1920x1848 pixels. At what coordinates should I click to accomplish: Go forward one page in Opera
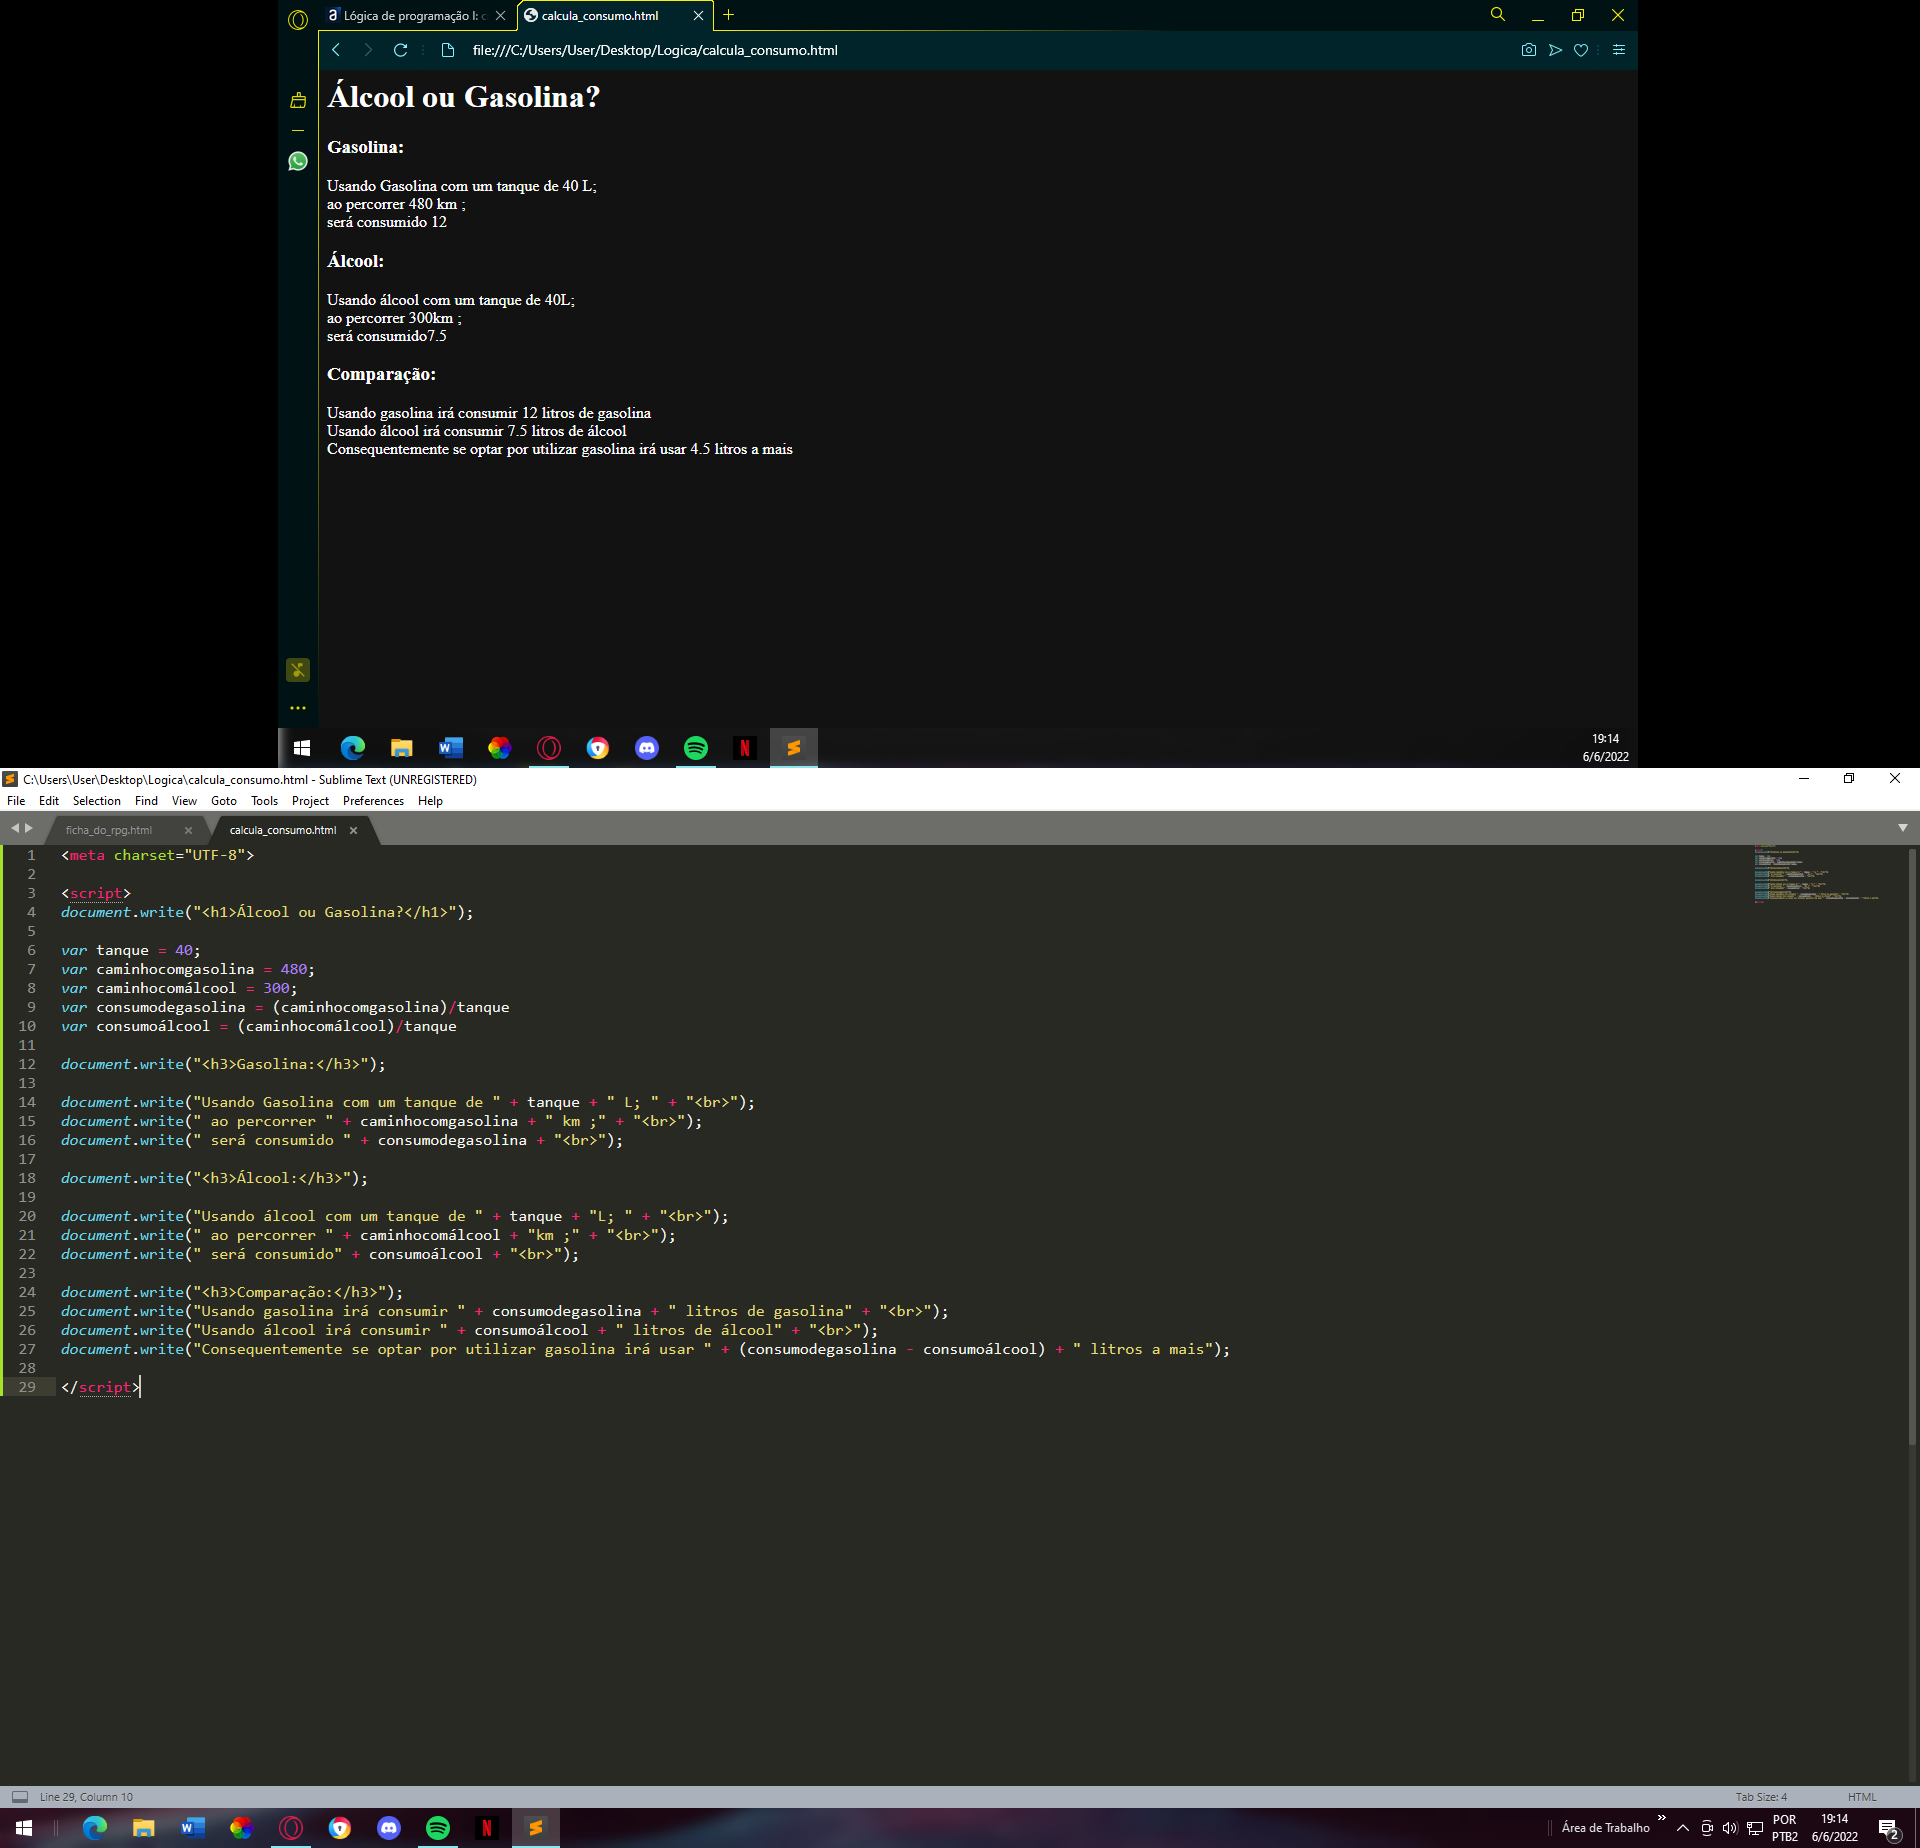click(368, 50)
